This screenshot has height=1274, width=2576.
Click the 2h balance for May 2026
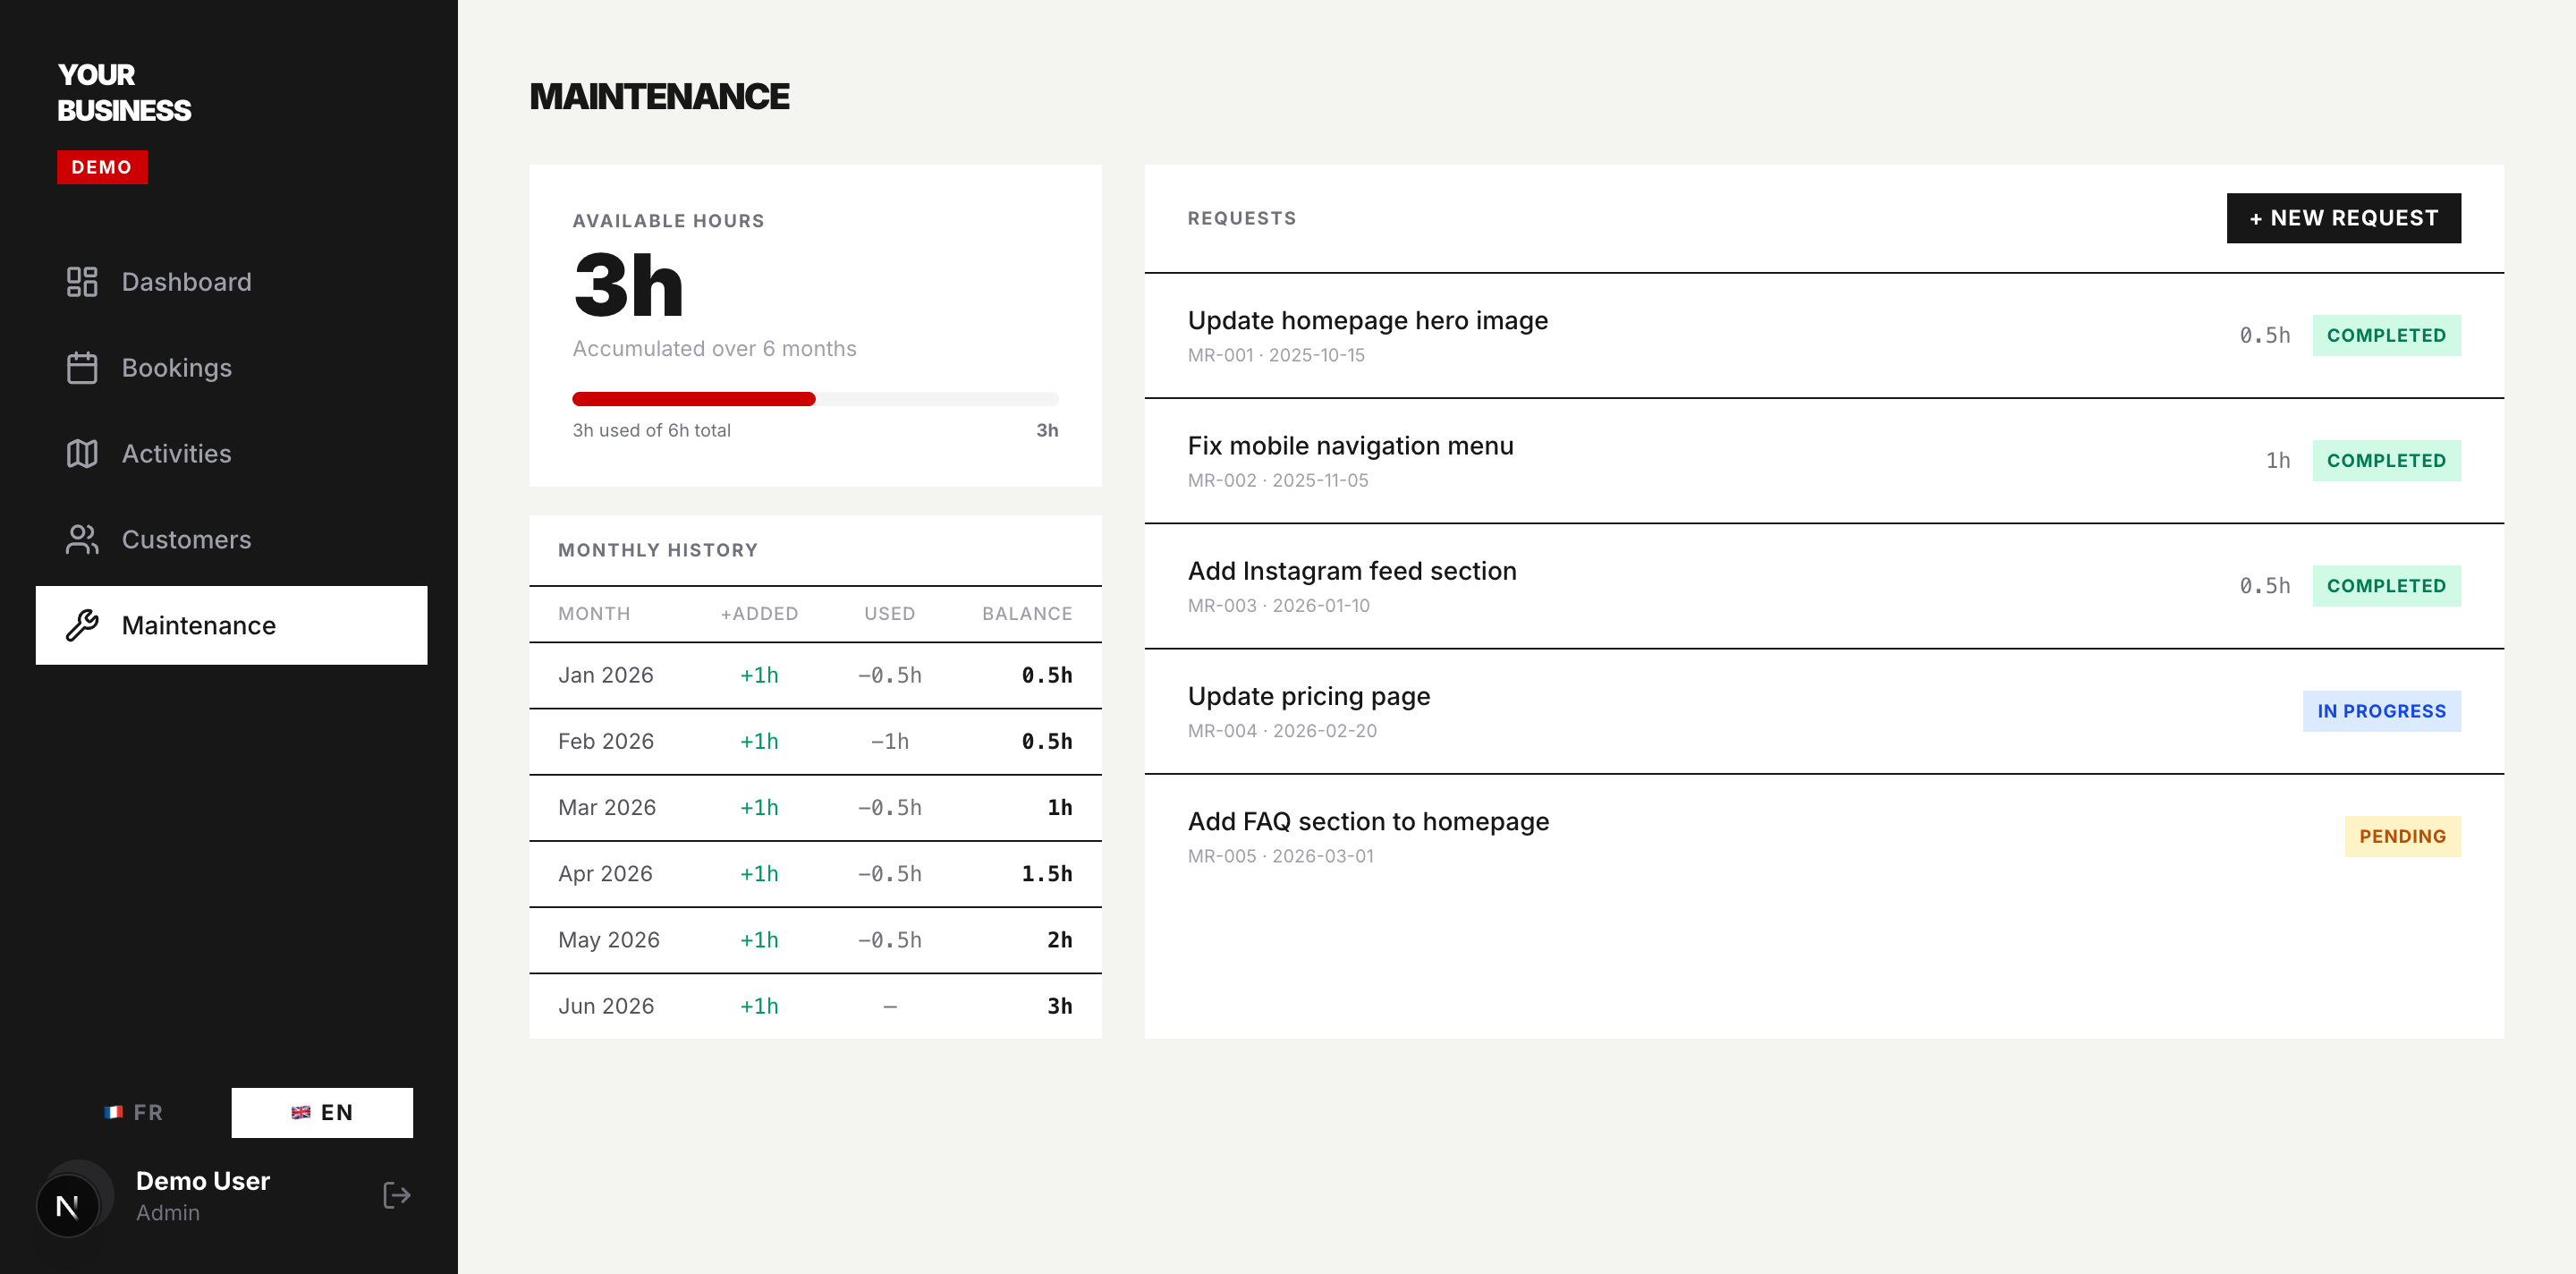coord(1060,939)
